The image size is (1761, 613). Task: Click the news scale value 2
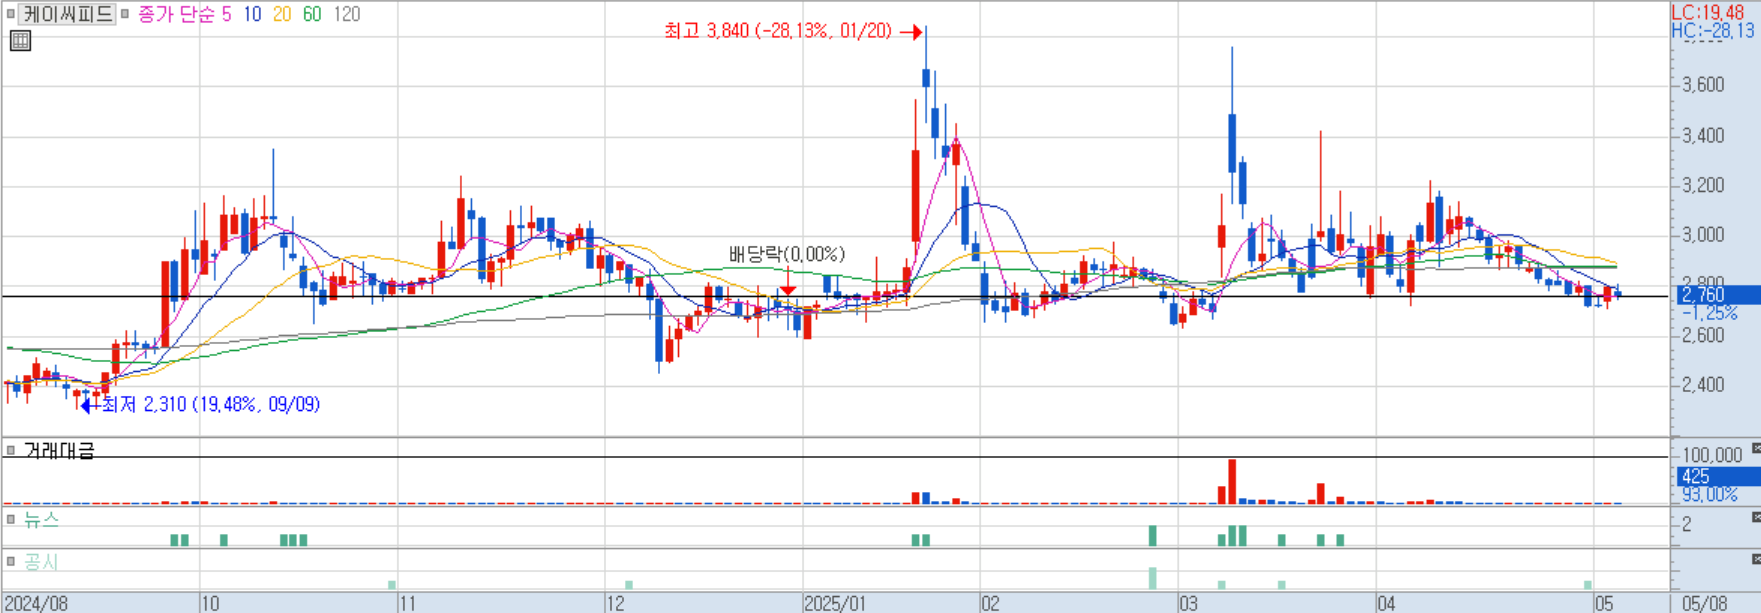coord(1686,525)
